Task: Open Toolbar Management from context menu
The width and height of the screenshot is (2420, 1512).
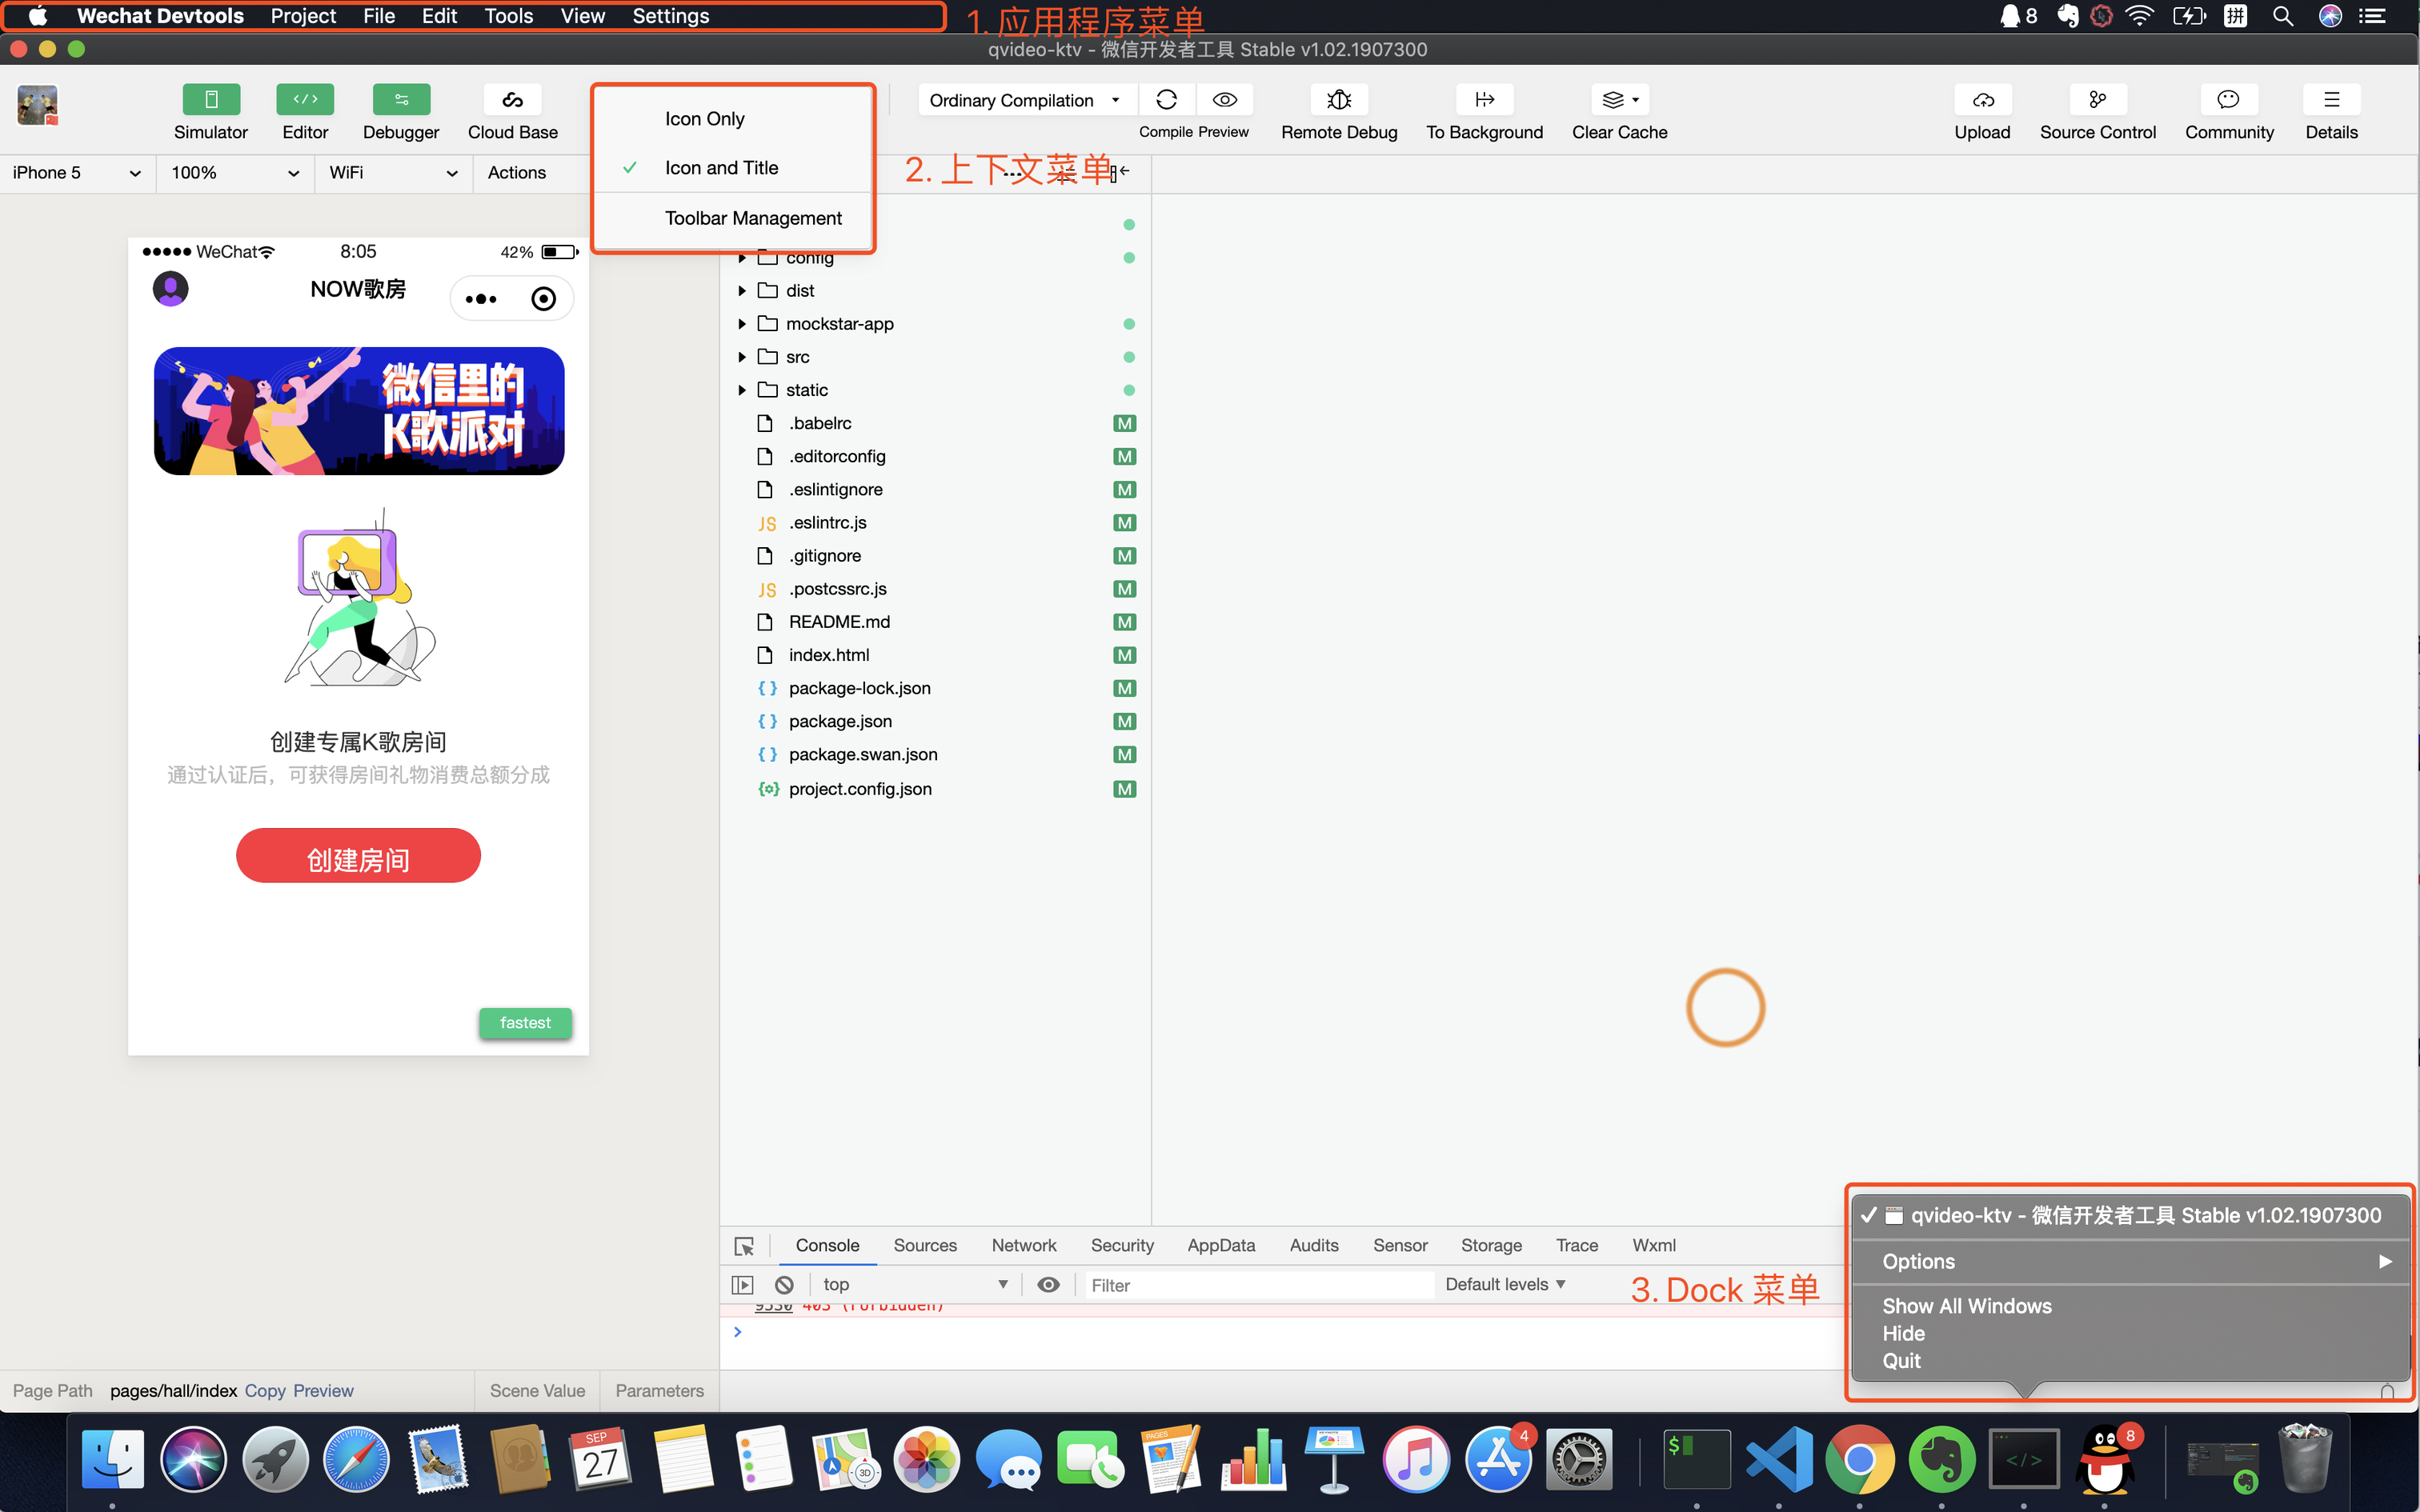Action: [x=734, y=218]
